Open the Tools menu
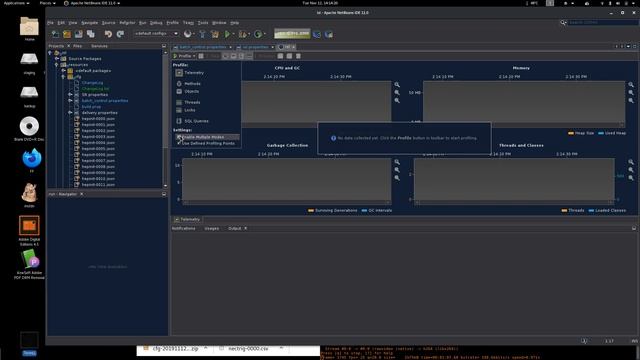The width and height of the screenshot is (640, 360). click(203, 23)
